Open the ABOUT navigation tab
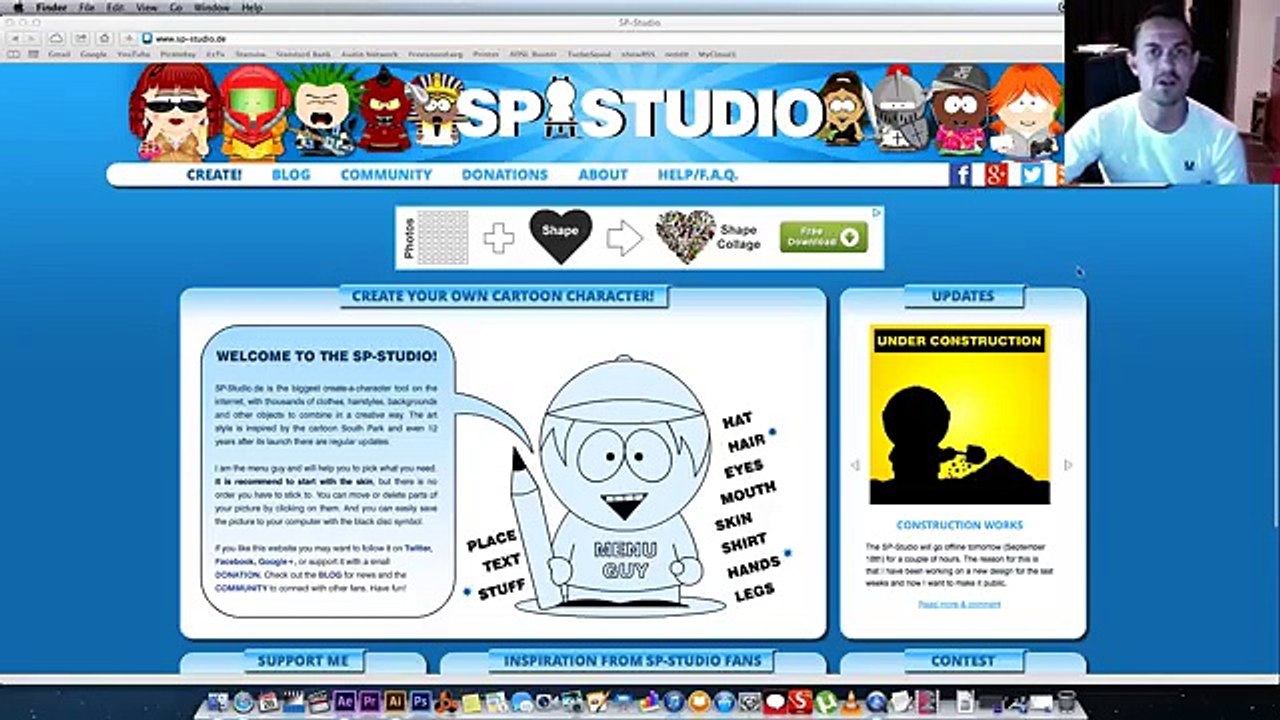Image resolution: width=1280 pixels, height=720 pixels. 603,174
